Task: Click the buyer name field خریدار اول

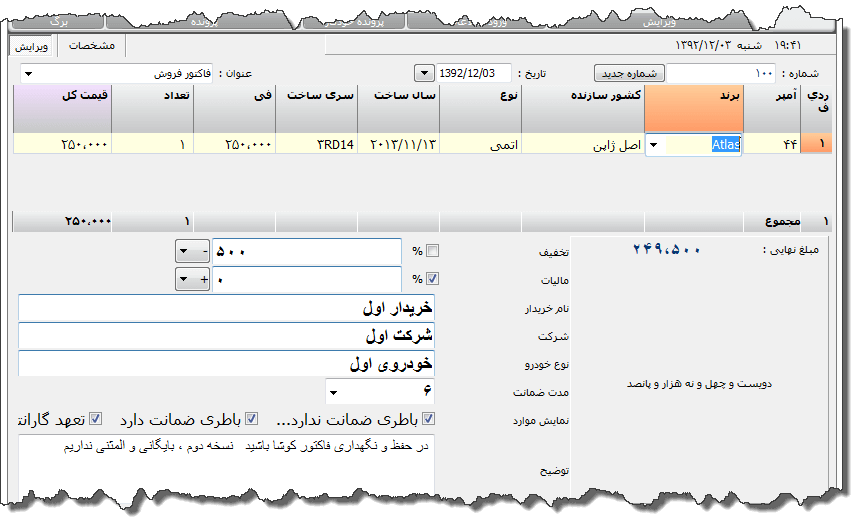Action: pos(226,309)
